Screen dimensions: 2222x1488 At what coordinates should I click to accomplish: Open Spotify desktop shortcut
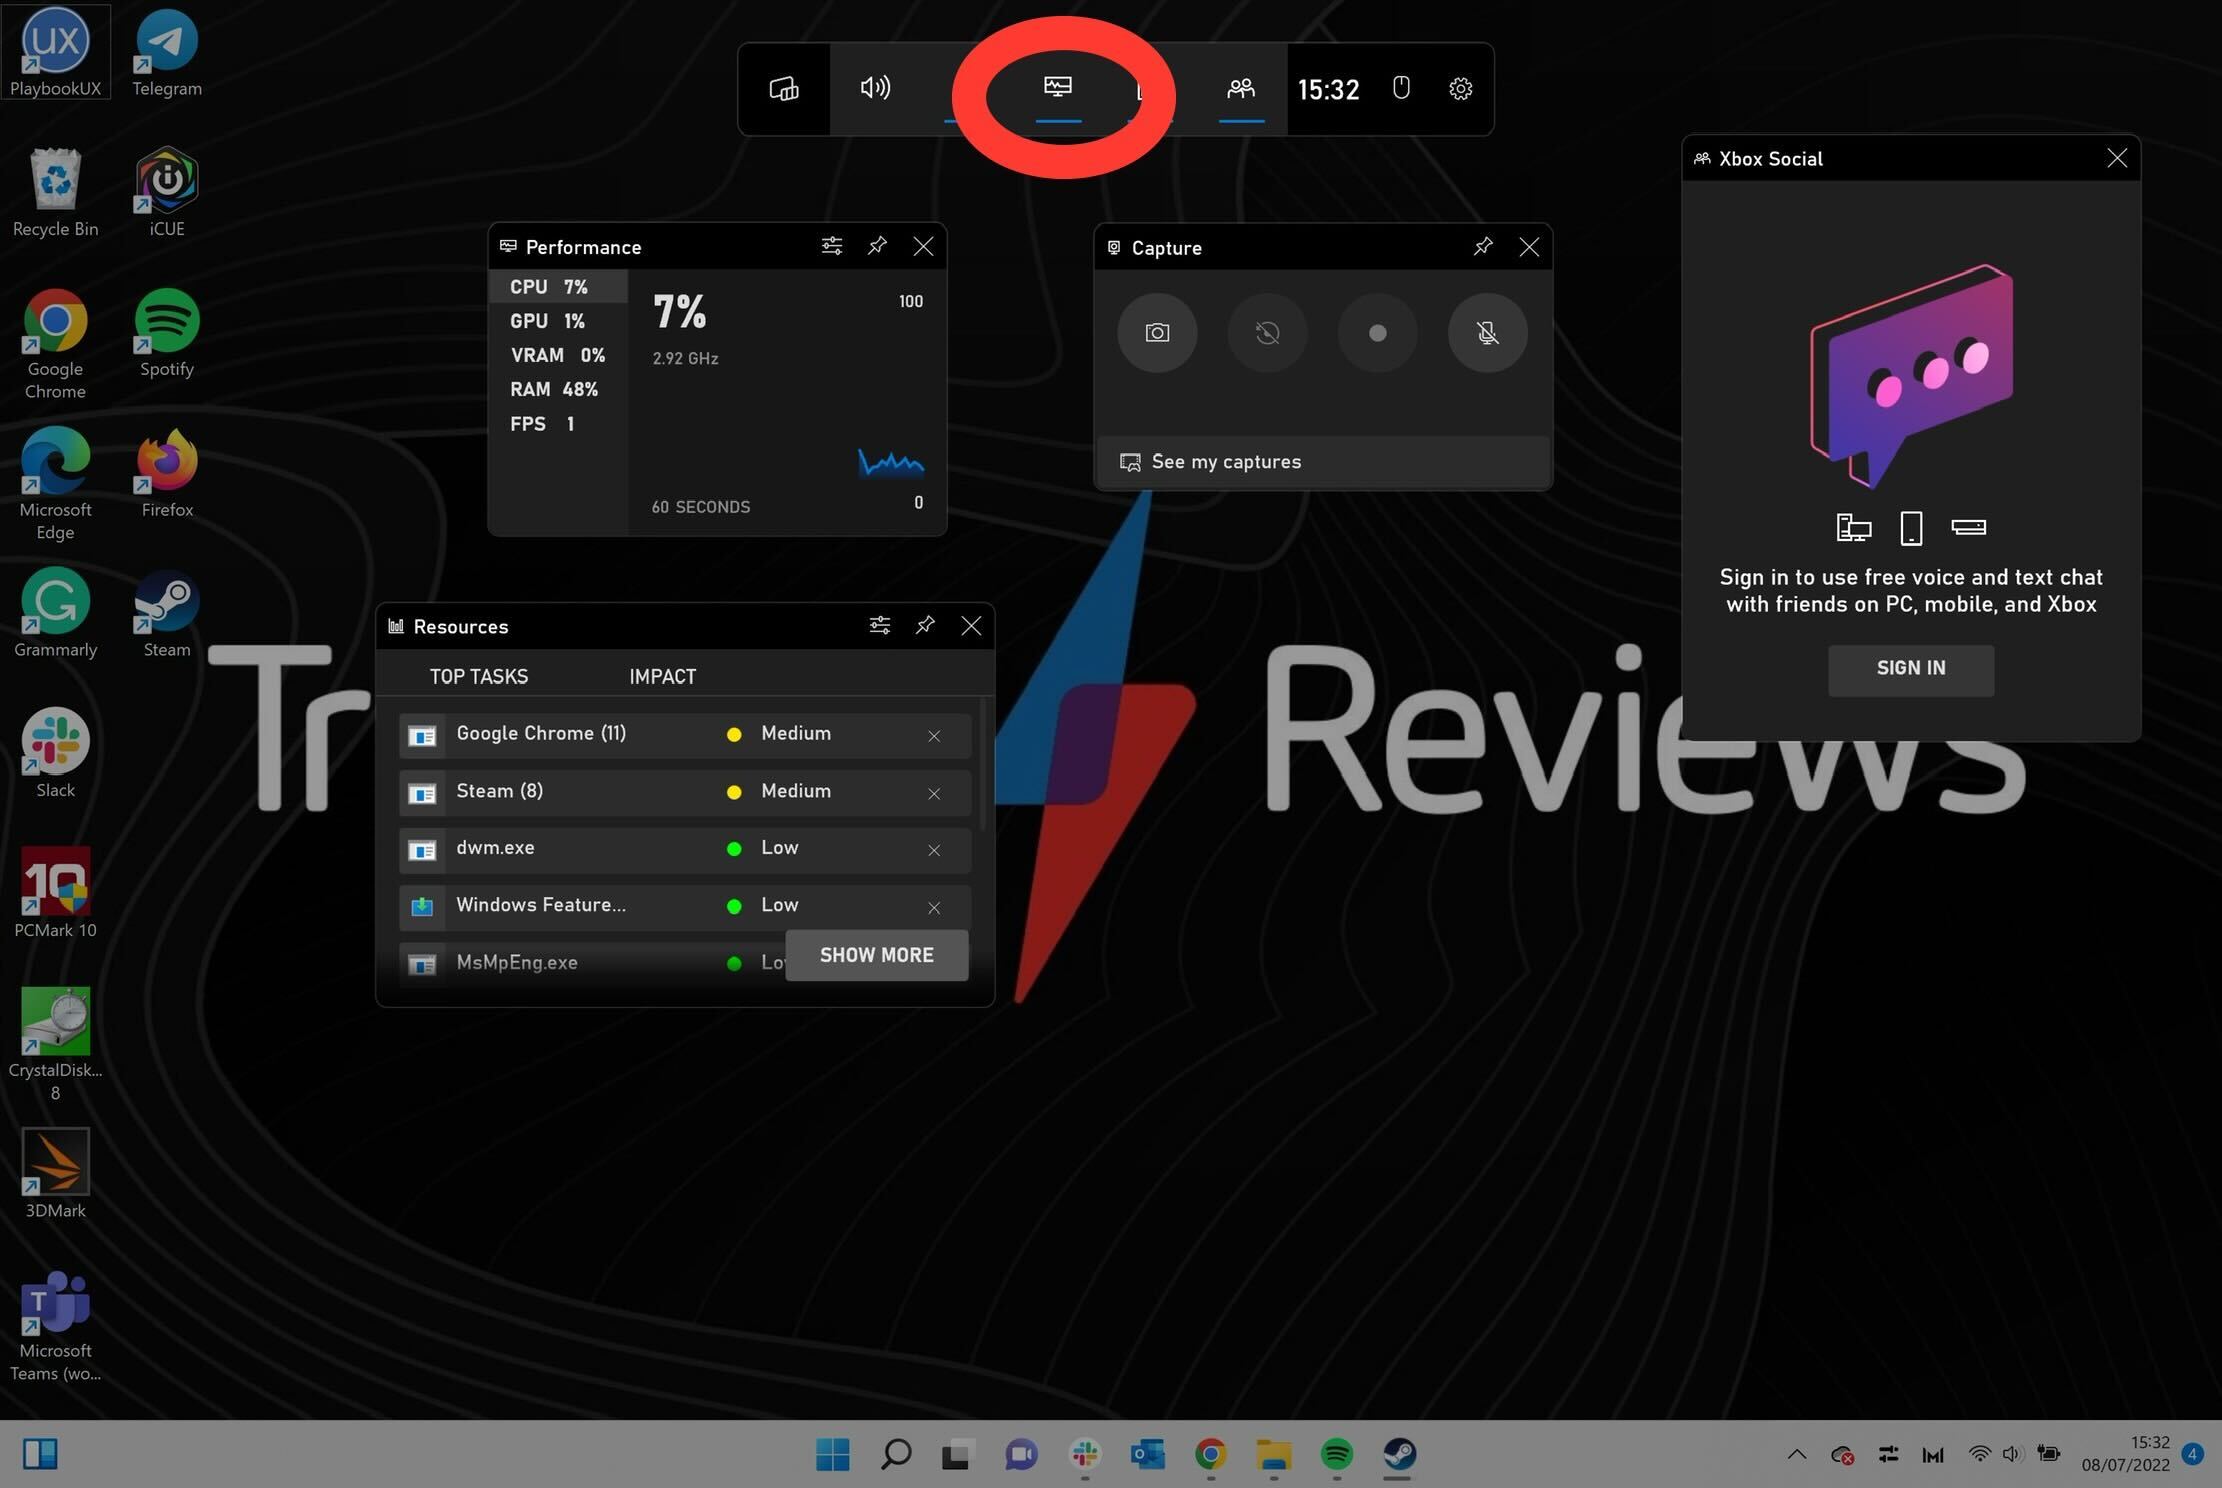click(x=166, y=333)
